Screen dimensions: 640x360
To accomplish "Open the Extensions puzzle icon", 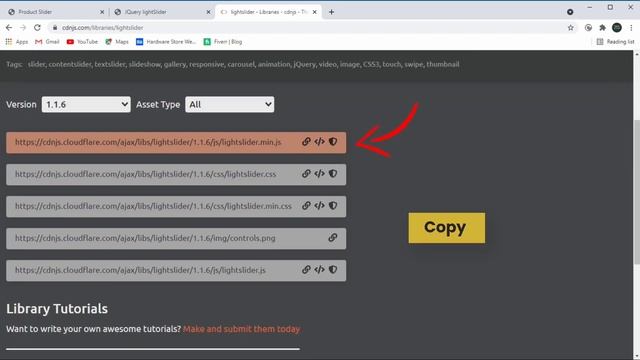I will coord(602,28).
